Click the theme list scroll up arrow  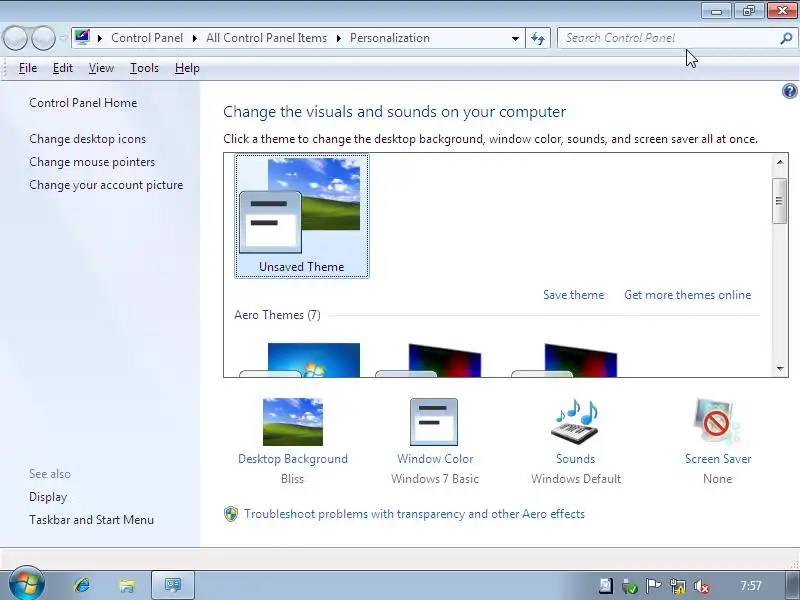(x=780, y=162)
